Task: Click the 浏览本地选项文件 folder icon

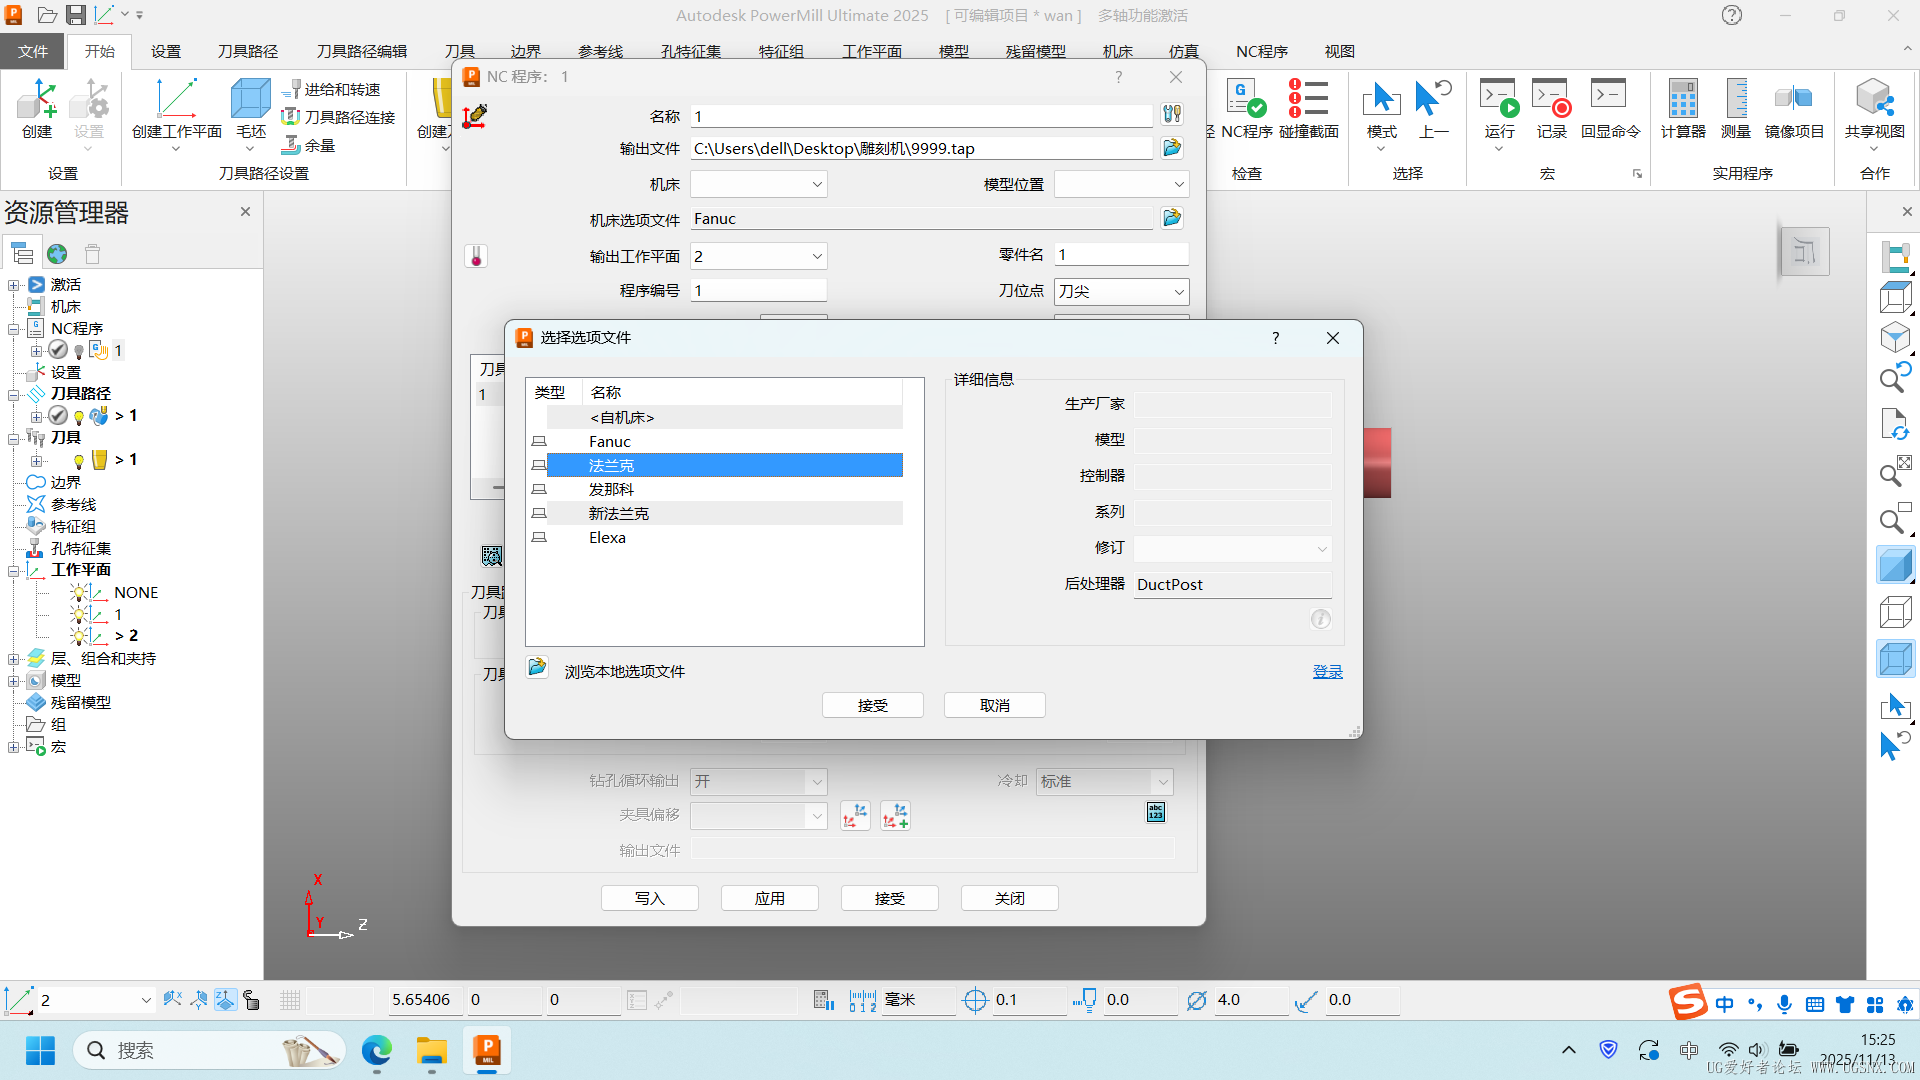Action: (x=537, y=666)
